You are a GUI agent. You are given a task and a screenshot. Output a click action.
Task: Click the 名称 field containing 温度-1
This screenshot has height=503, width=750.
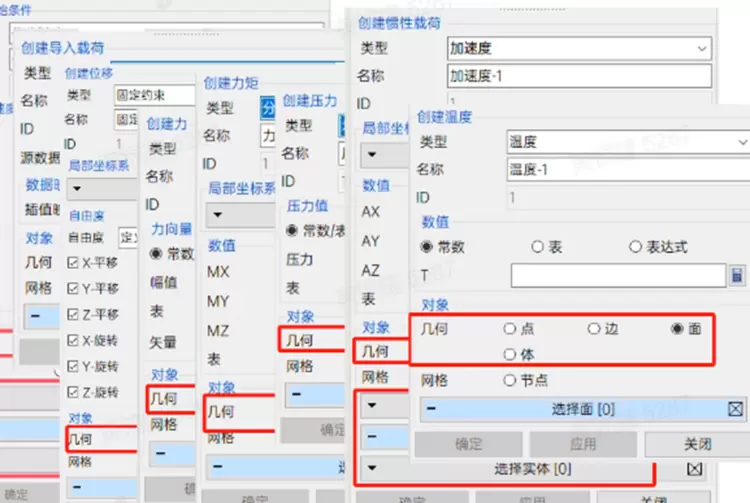pyautogui.click(x=626, y=169)
